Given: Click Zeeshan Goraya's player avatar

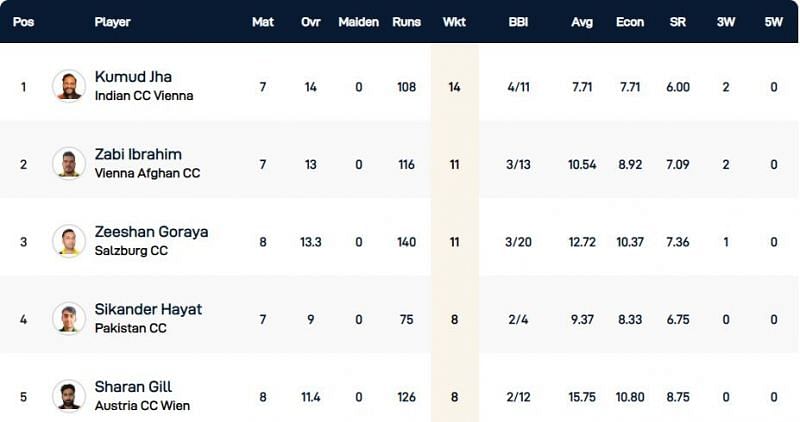Looking at the screenshot, I should (x=69, y=241).
